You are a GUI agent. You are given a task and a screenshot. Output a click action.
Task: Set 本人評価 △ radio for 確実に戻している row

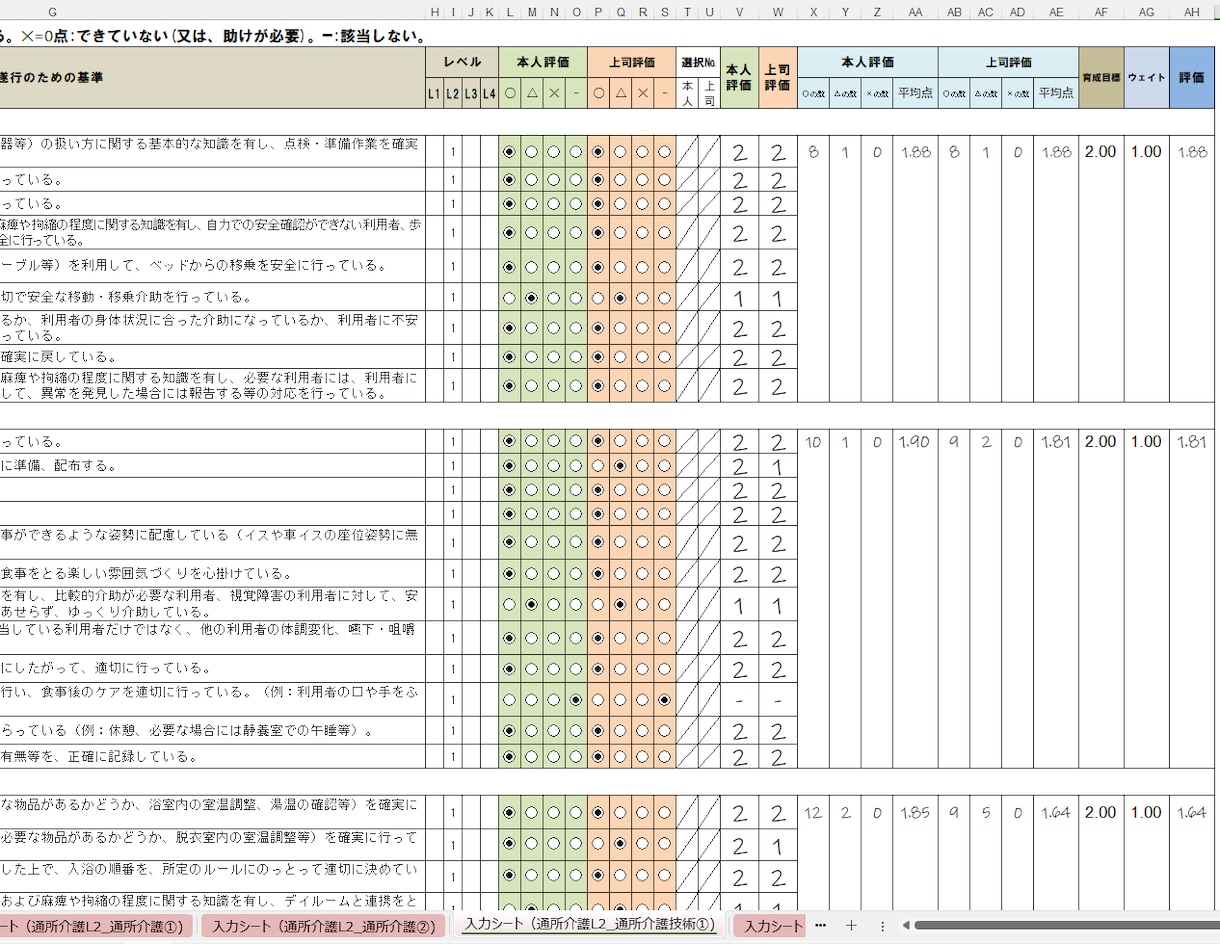(x=532, y=357)
